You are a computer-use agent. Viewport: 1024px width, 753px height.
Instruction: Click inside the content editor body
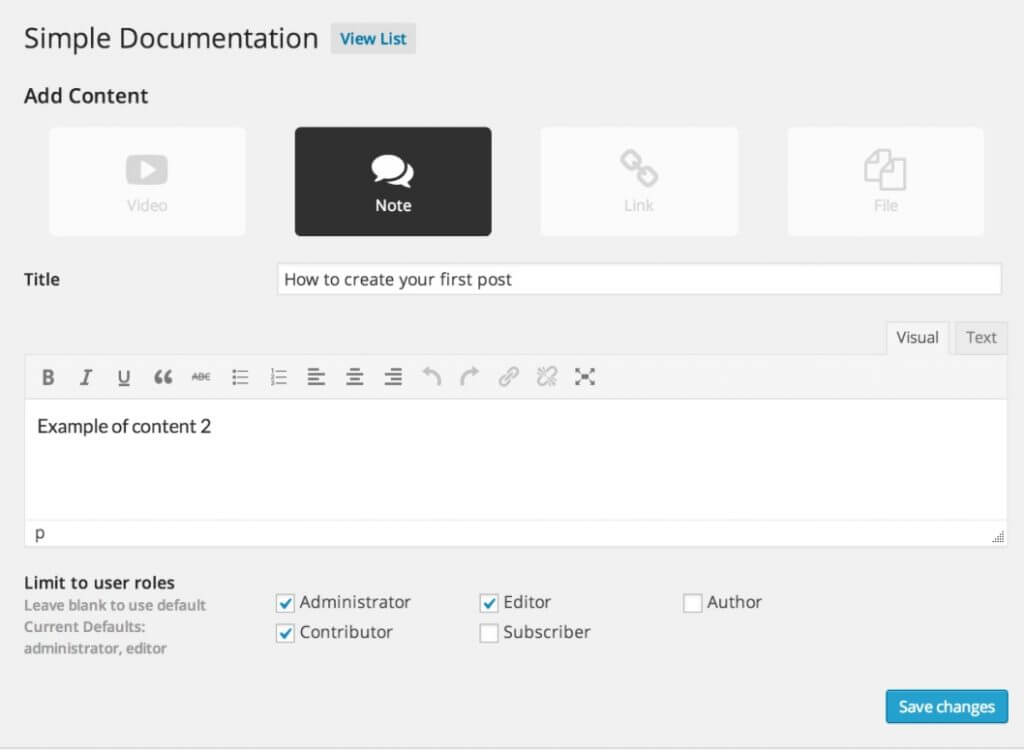click(x=515, y=460)
